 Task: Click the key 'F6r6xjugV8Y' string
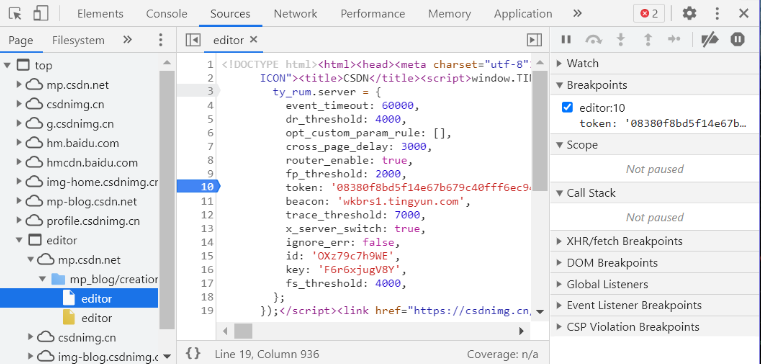coord(359,269)
